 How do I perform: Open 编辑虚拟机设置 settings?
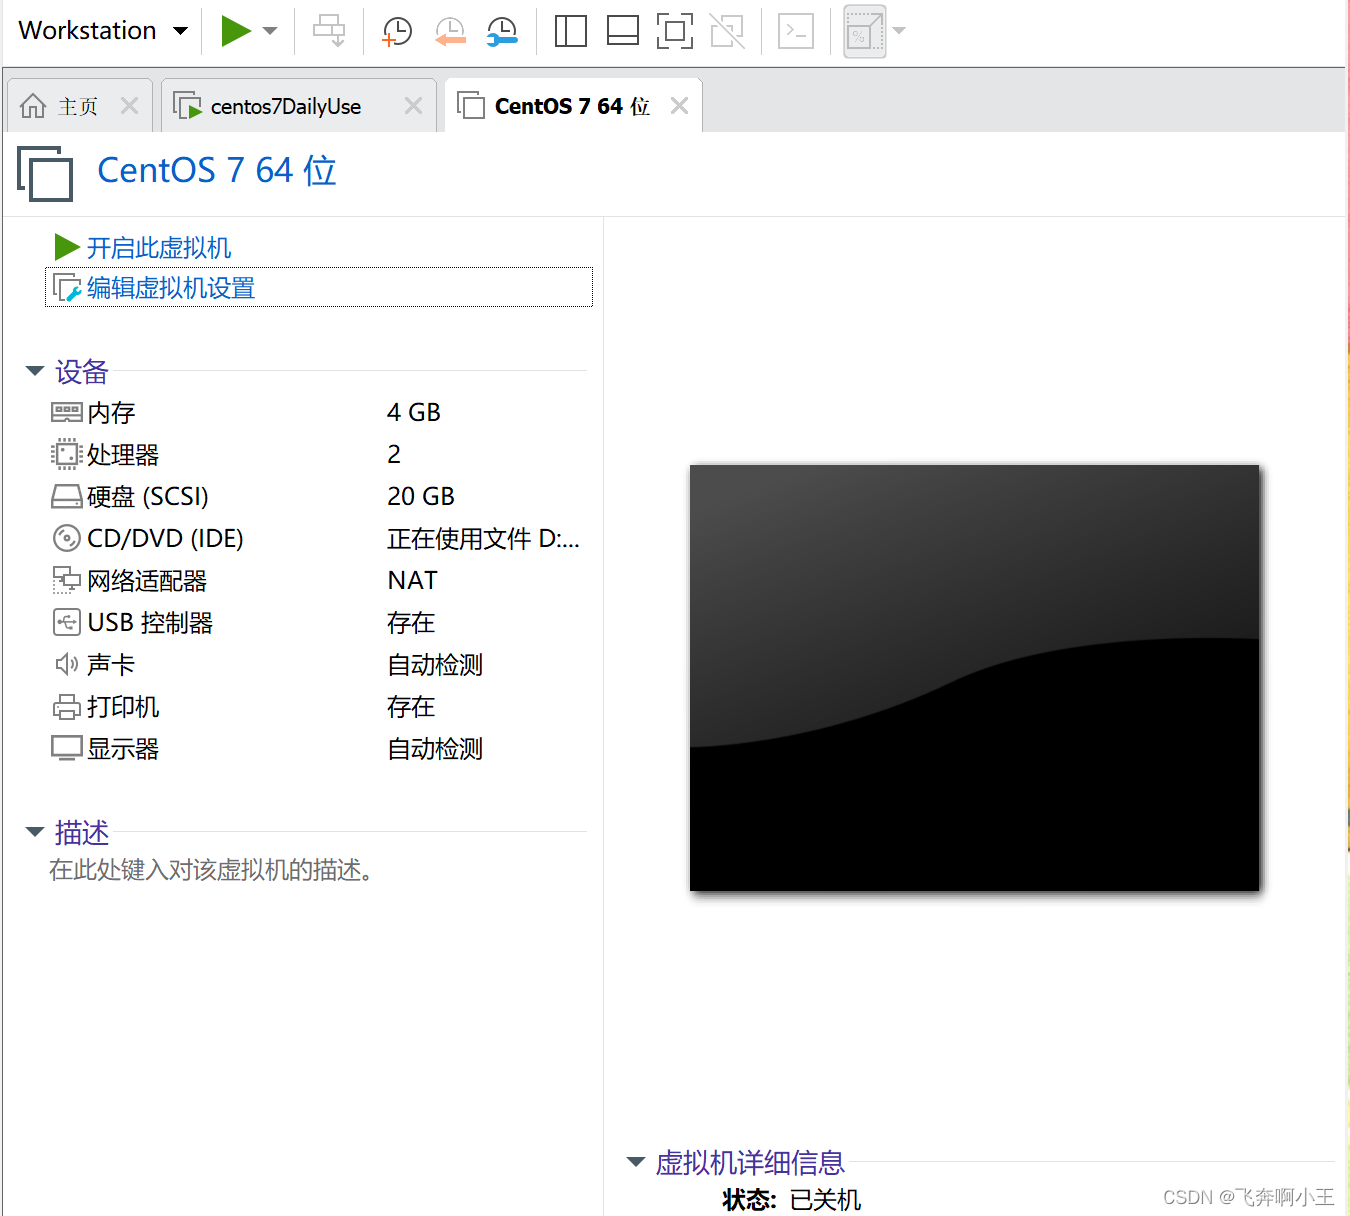pyautogui.click(x=169, y=287)
